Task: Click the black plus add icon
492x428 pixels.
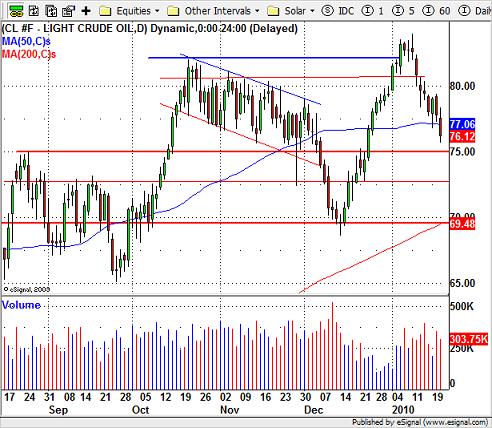Action: click(x=86, y=11)
